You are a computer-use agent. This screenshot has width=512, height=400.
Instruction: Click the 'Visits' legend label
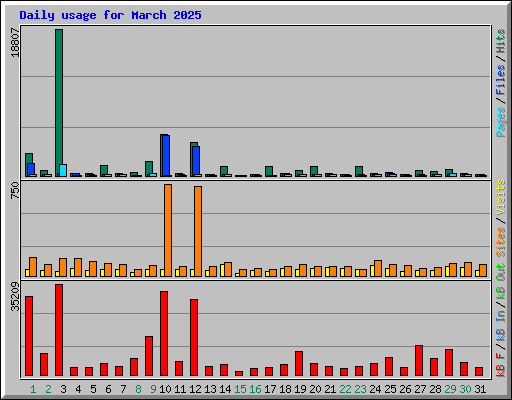coord(501,197)
